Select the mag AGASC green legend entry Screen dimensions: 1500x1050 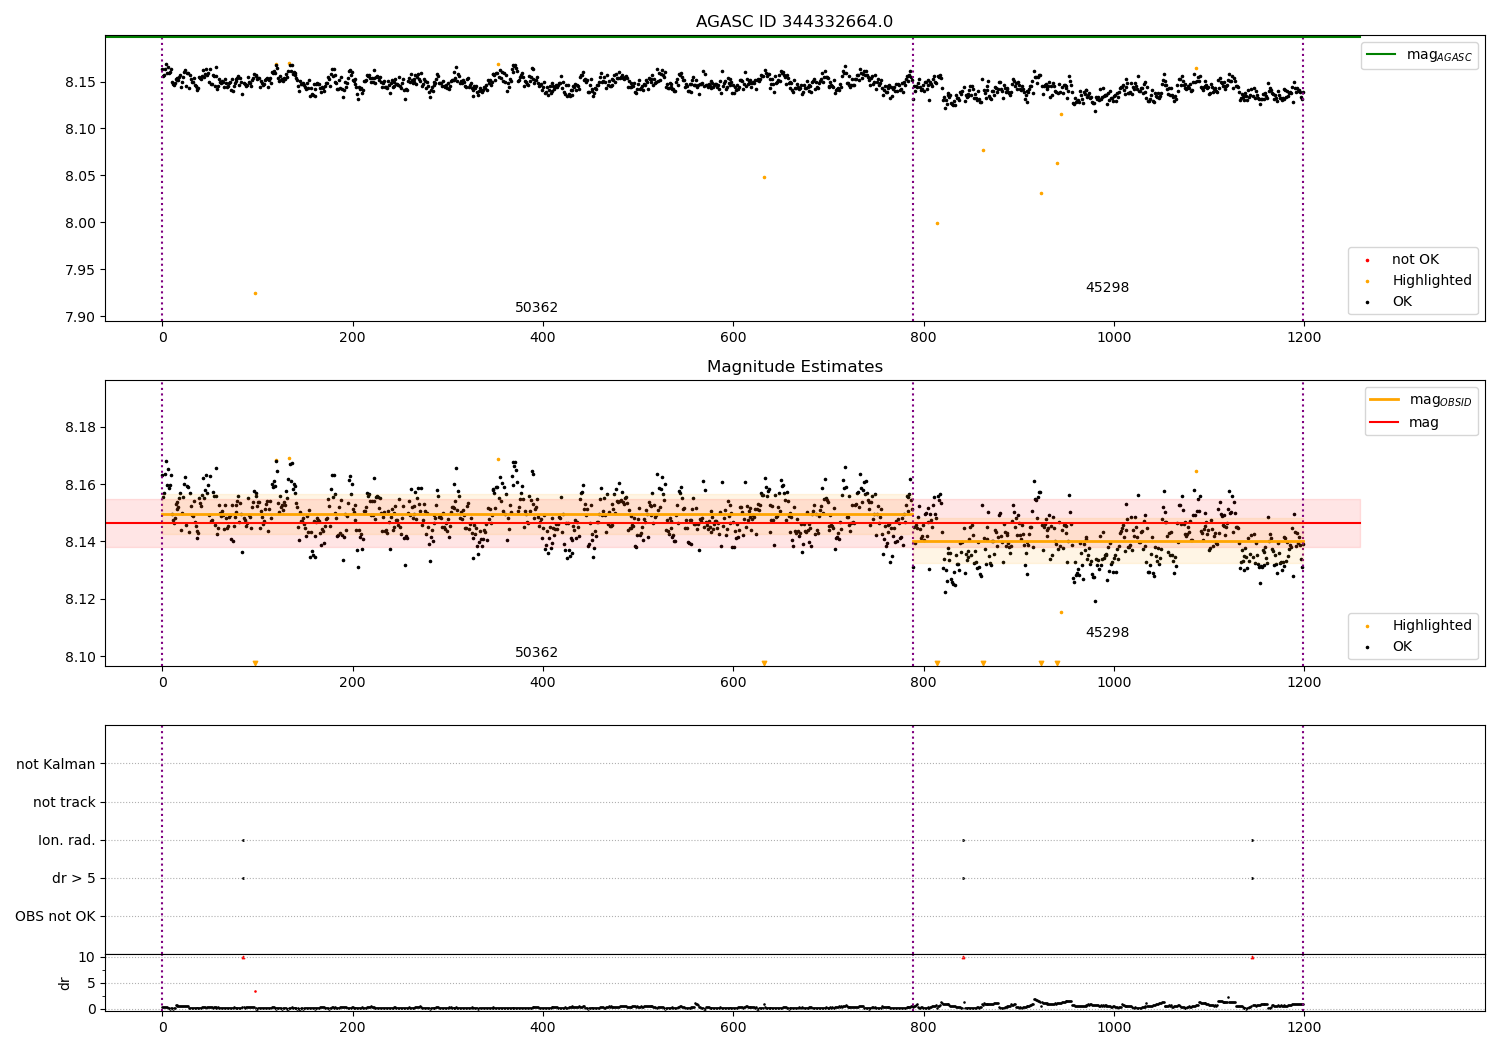(x=1419, y=55)
